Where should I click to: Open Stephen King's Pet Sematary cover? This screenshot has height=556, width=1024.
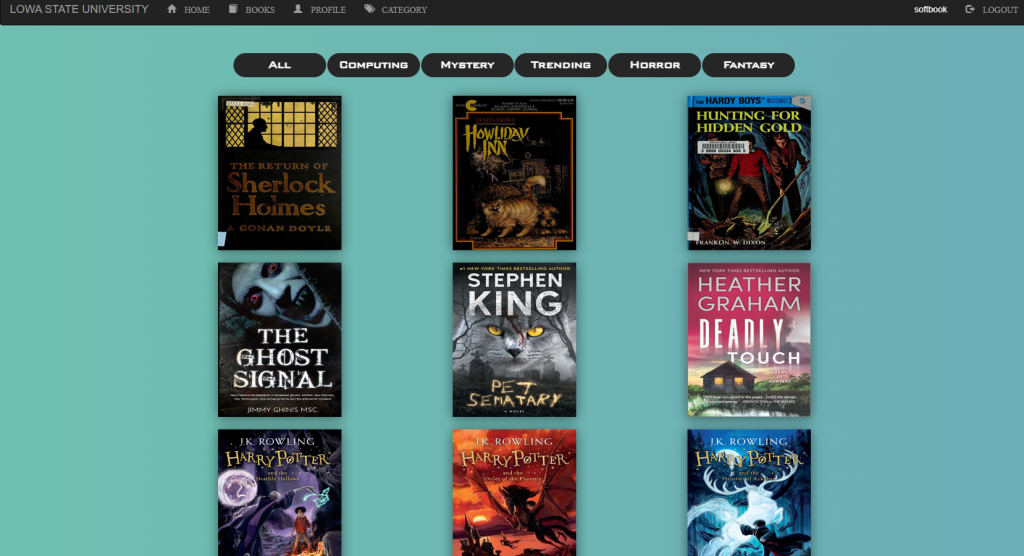(x=514, y=340)
